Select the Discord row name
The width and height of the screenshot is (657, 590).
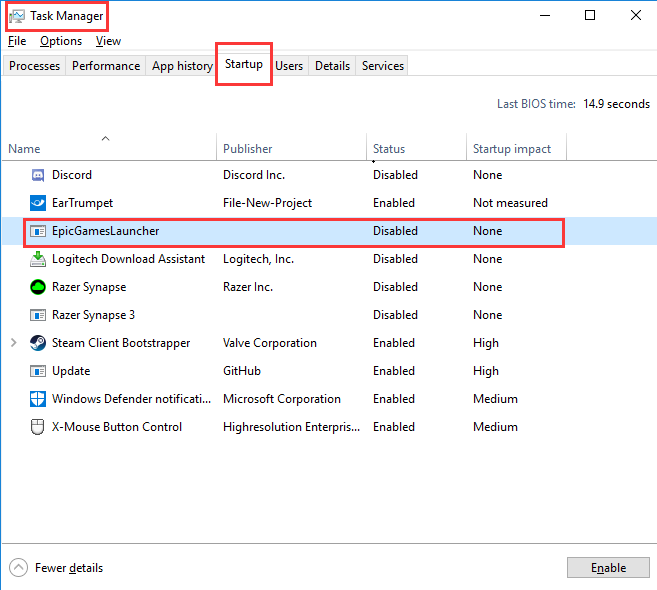pyautogui.click(x=72, y=175)
